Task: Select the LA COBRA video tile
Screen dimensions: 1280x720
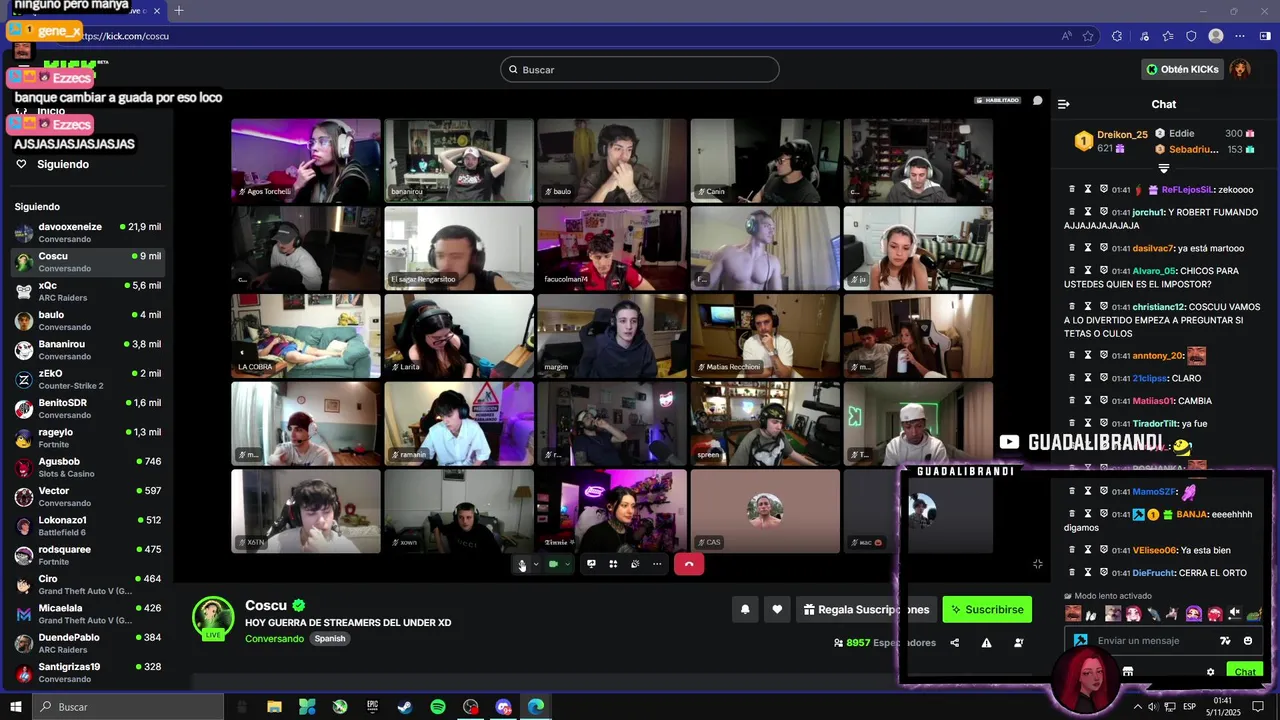Action: coord(306,335)
